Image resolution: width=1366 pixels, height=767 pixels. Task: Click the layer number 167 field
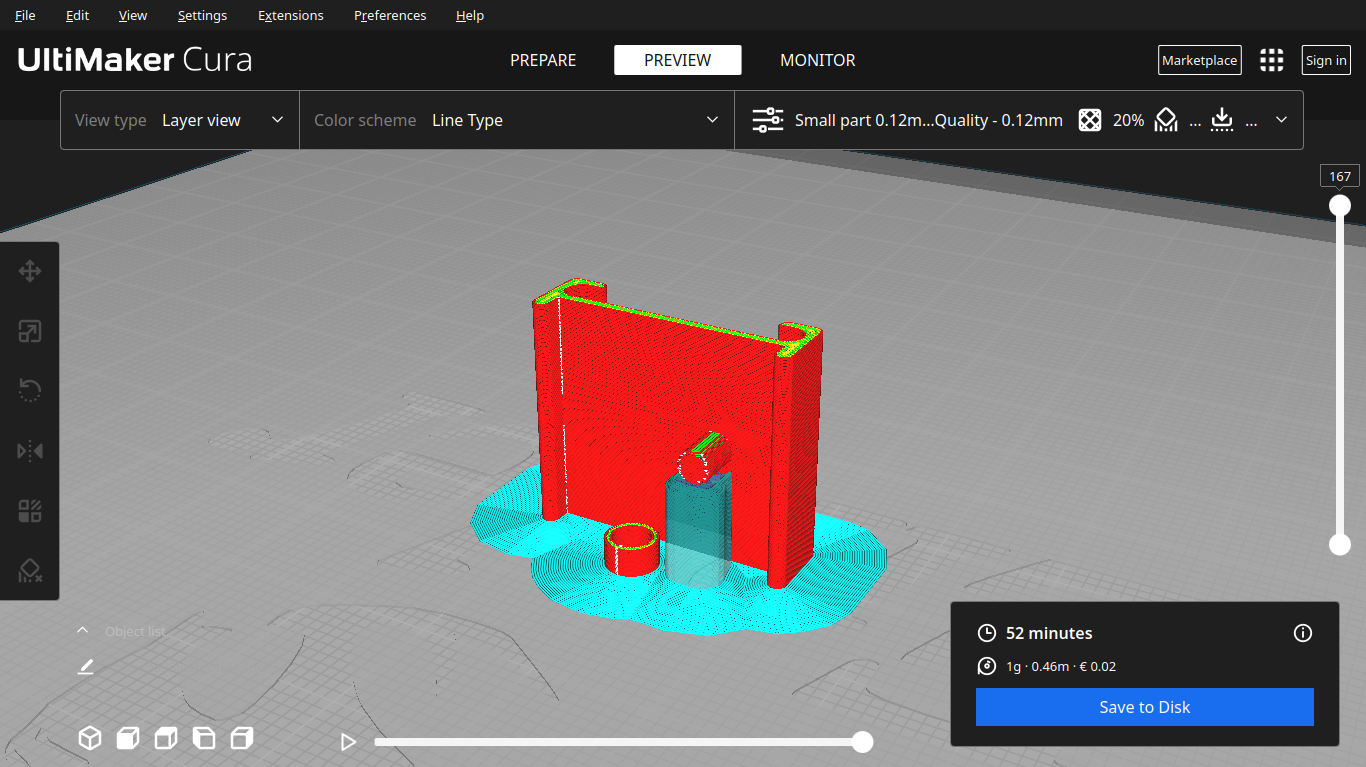(1340, 176)
